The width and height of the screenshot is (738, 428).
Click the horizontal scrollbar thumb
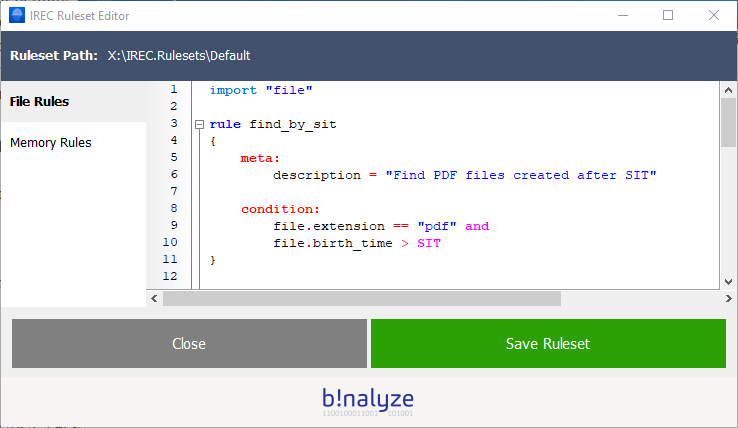362,298
